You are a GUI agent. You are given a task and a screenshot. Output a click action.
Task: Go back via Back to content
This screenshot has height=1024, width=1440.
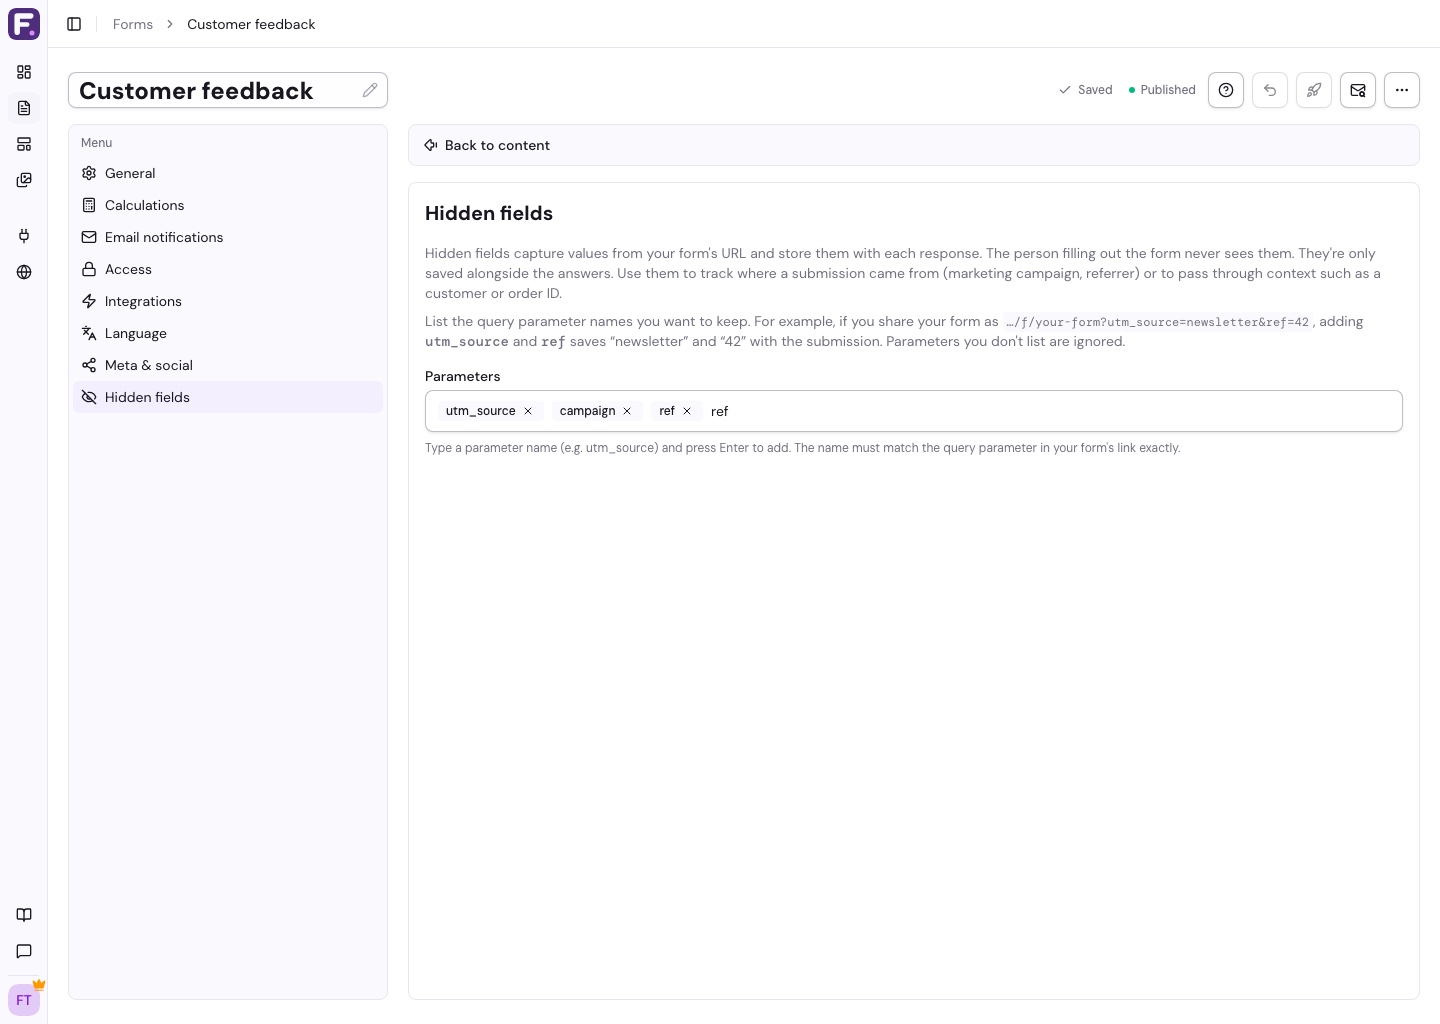pyautogui.click(x=487, y=145)
